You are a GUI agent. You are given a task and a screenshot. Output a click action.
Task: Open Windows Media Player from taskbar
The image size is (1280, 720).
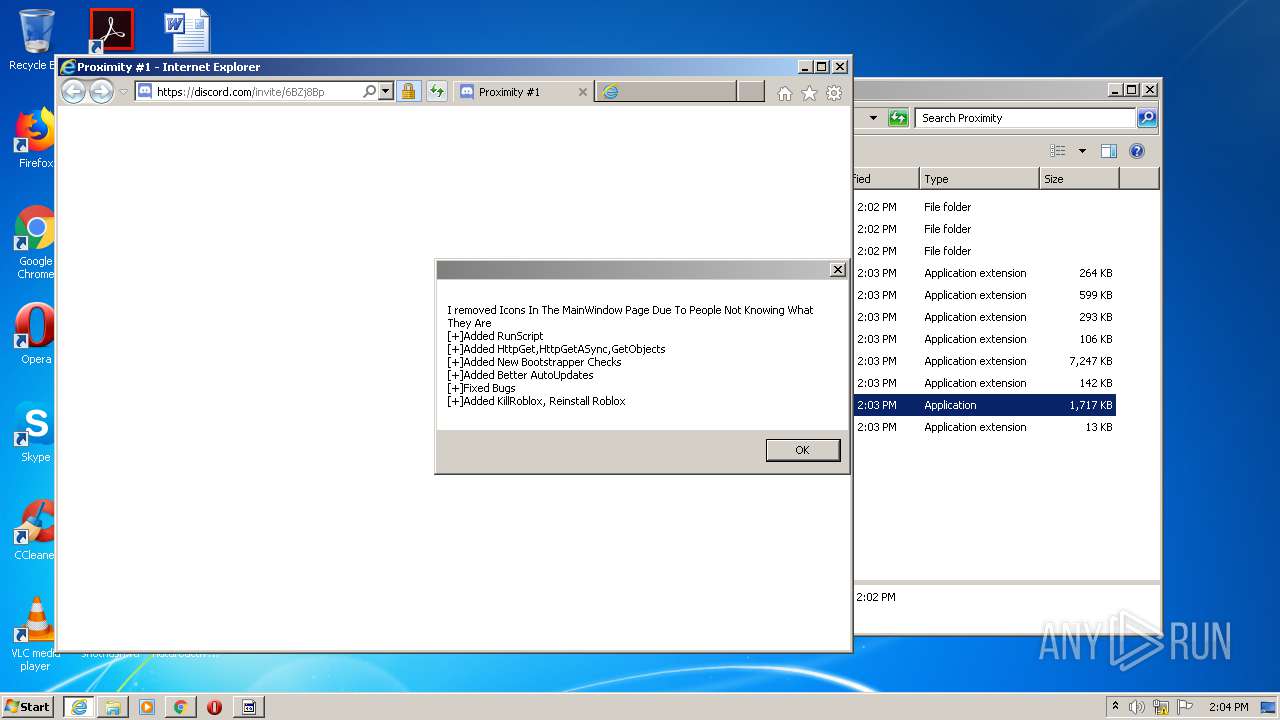click(x=147, y=706)
